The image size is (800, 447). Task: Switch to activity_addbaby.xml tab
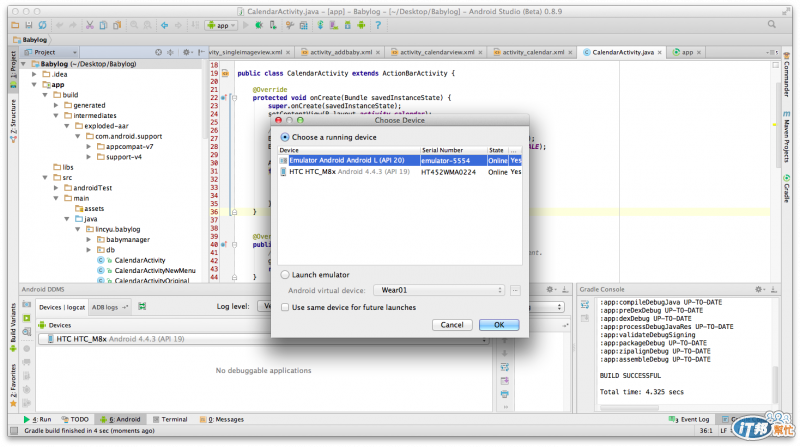341,52
